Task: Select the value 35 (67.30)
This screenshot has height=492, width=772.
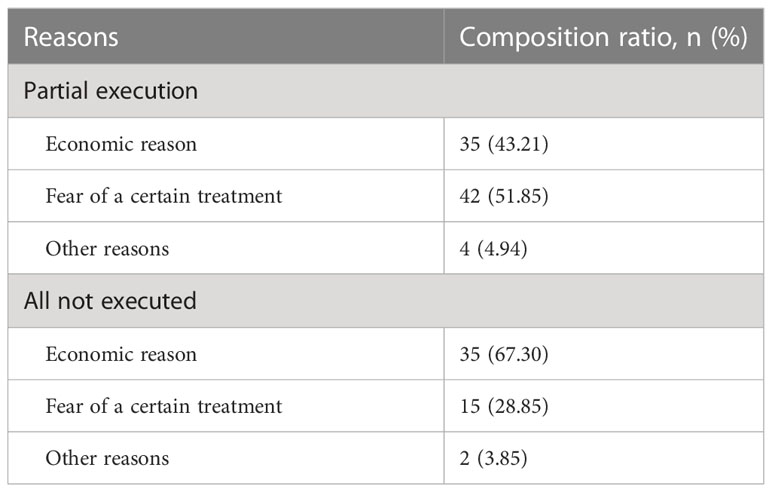Action: (x=504, y=354)
